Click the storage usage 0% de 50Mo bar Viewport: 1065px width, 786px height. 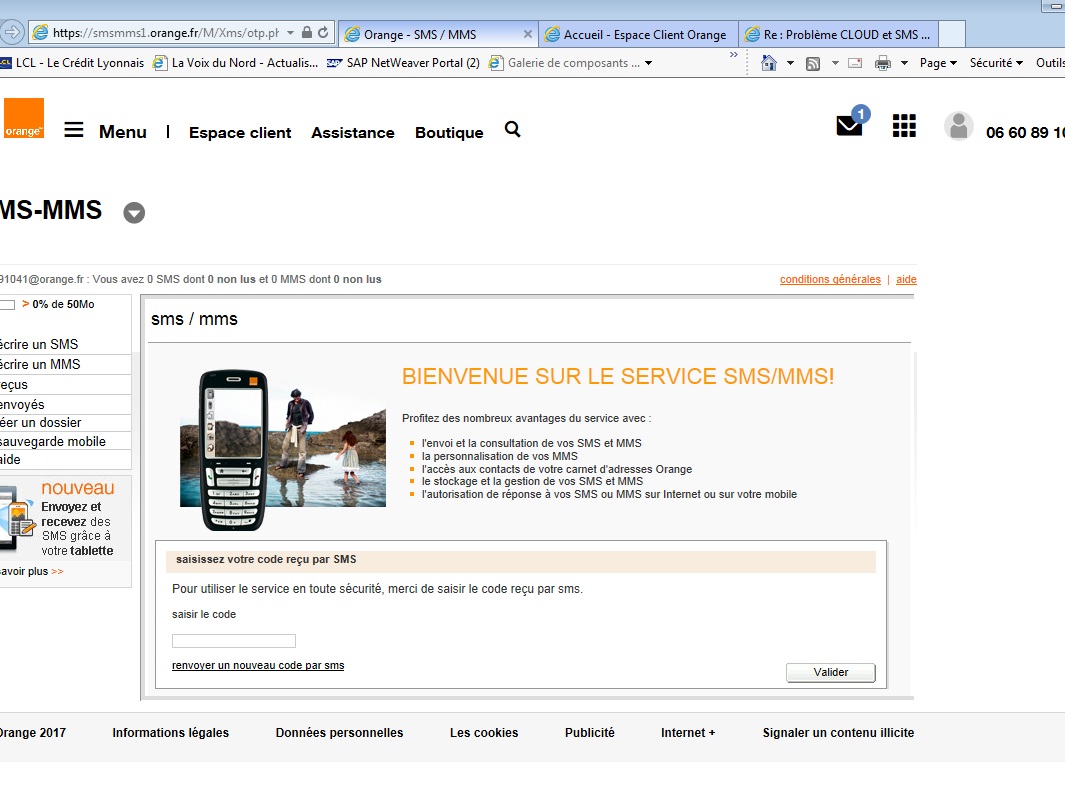(7, 304)
